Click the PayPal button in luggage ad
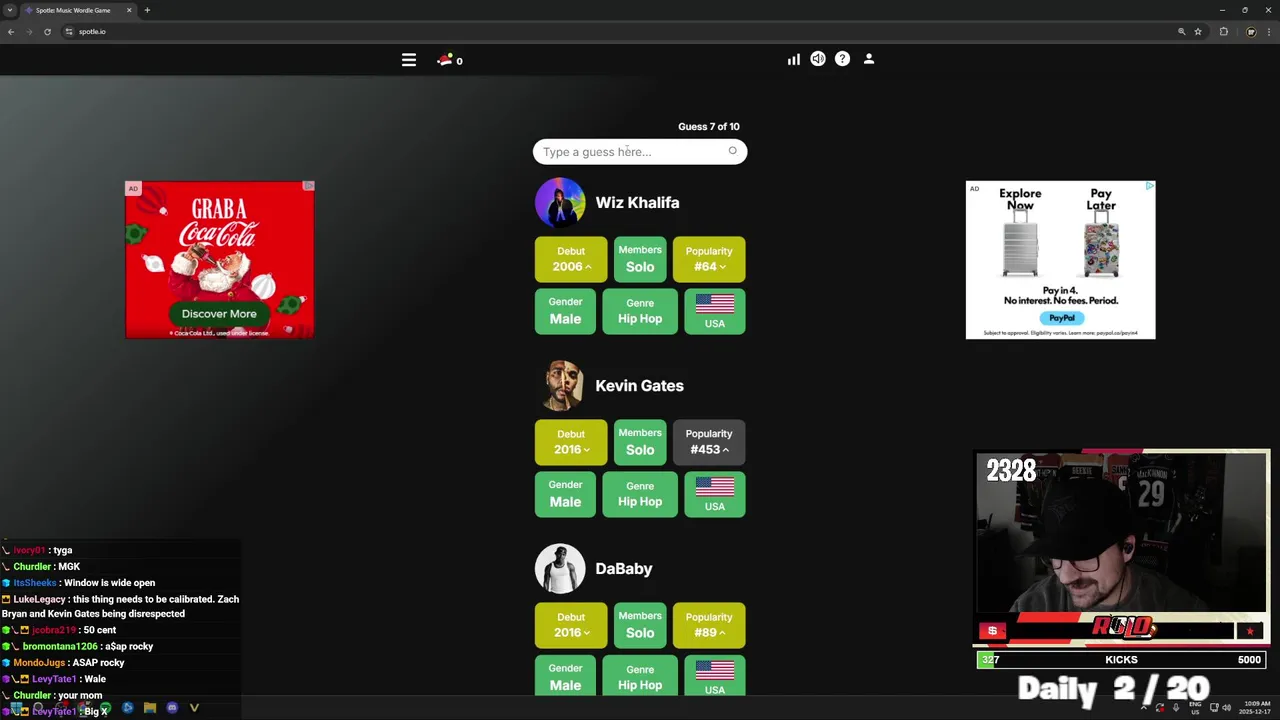 point(1061,318)
